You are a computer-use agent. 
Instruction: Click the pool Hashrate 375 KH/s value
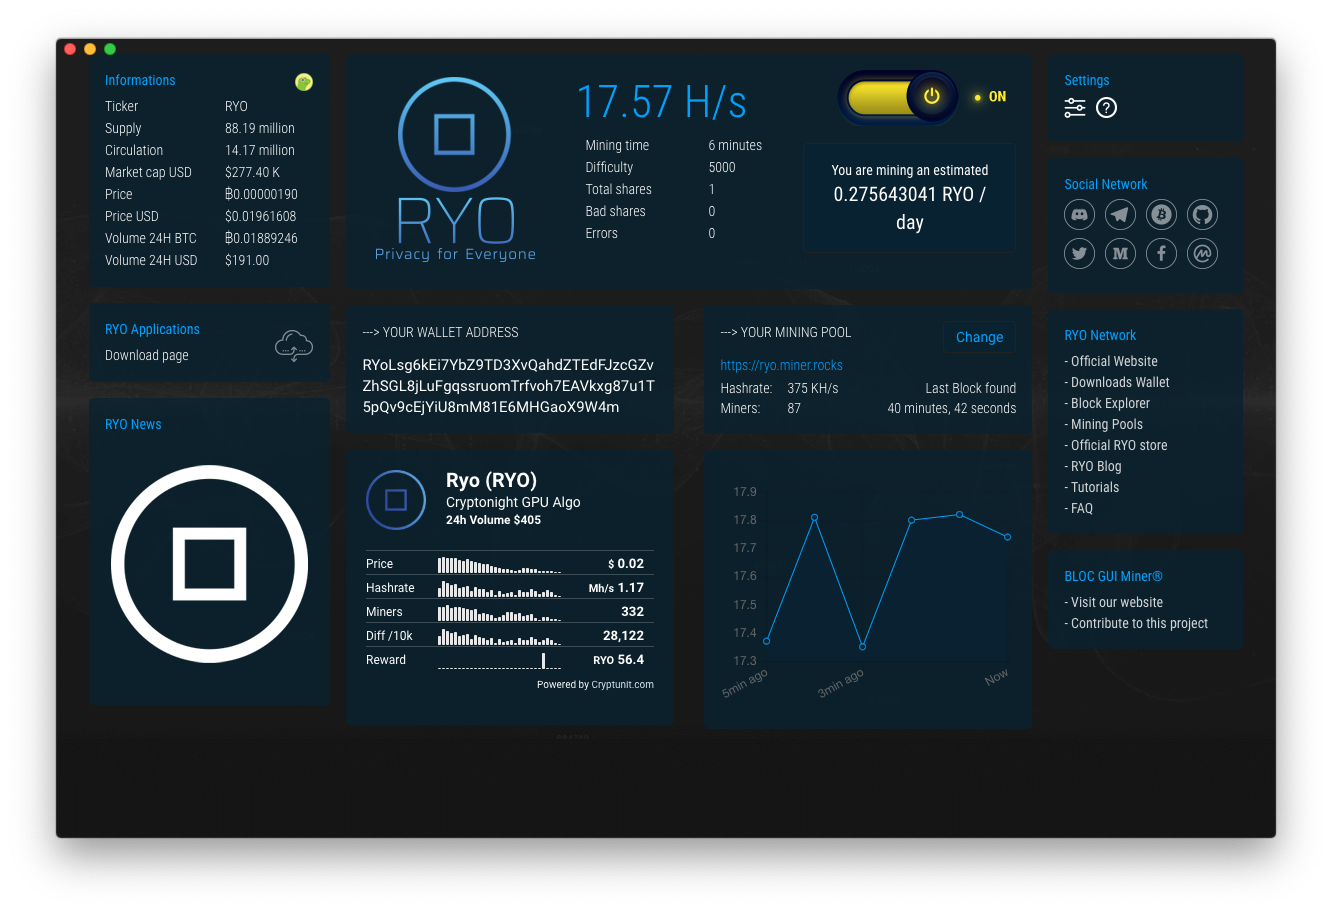(813, 388)
